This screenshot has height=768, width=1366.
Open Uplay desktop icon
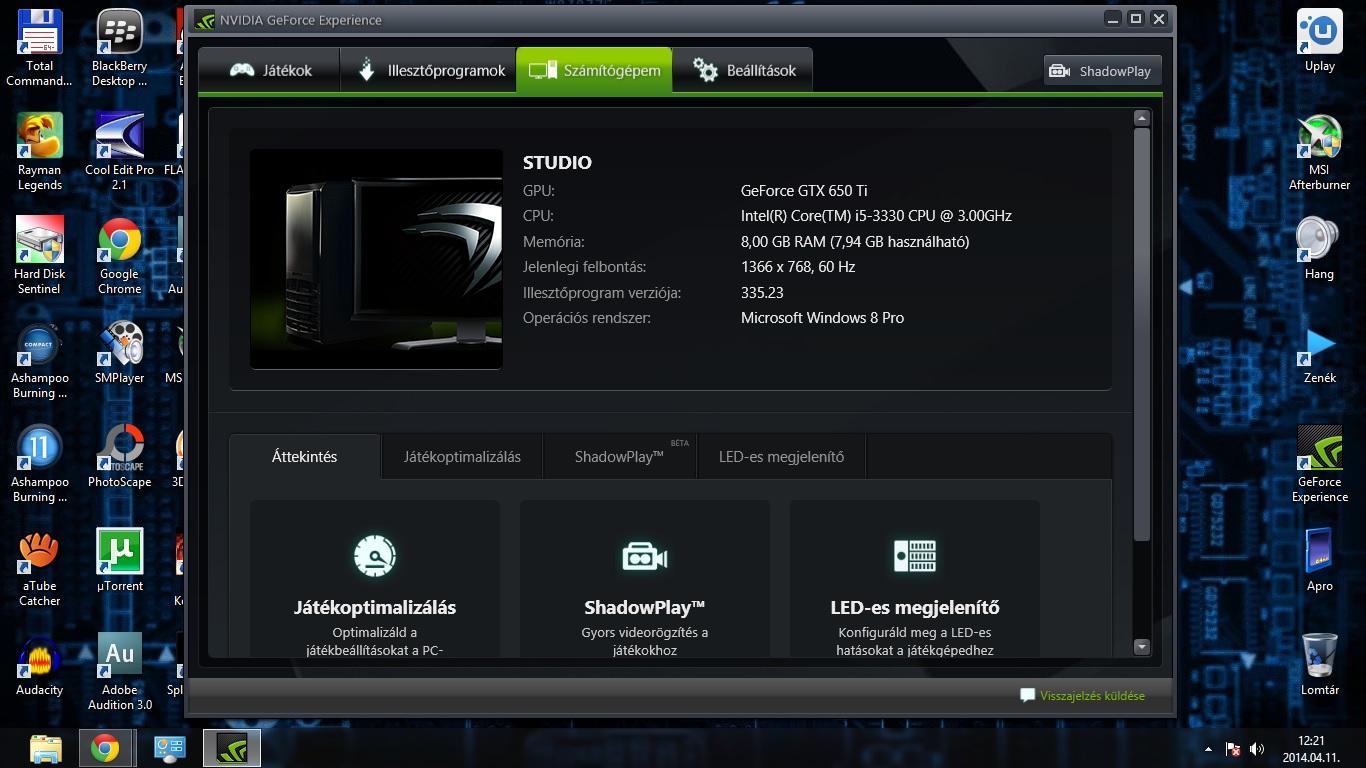click(x=1320, y=41)
